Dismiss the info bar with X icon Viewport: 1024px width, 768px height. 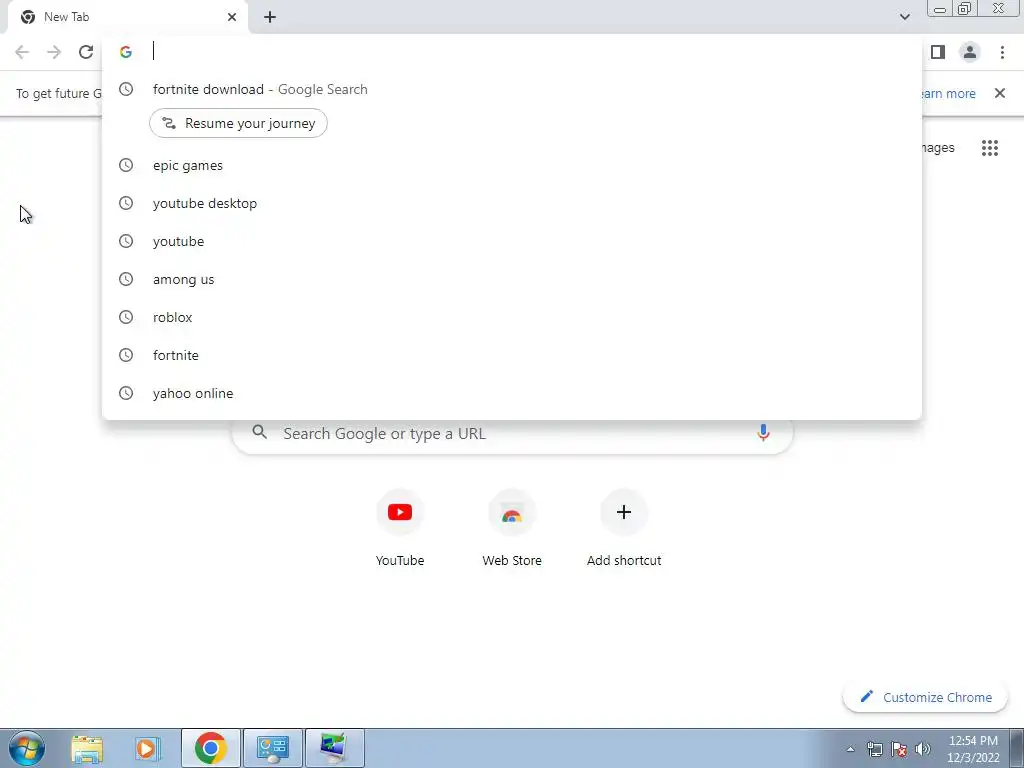point(999,93)
